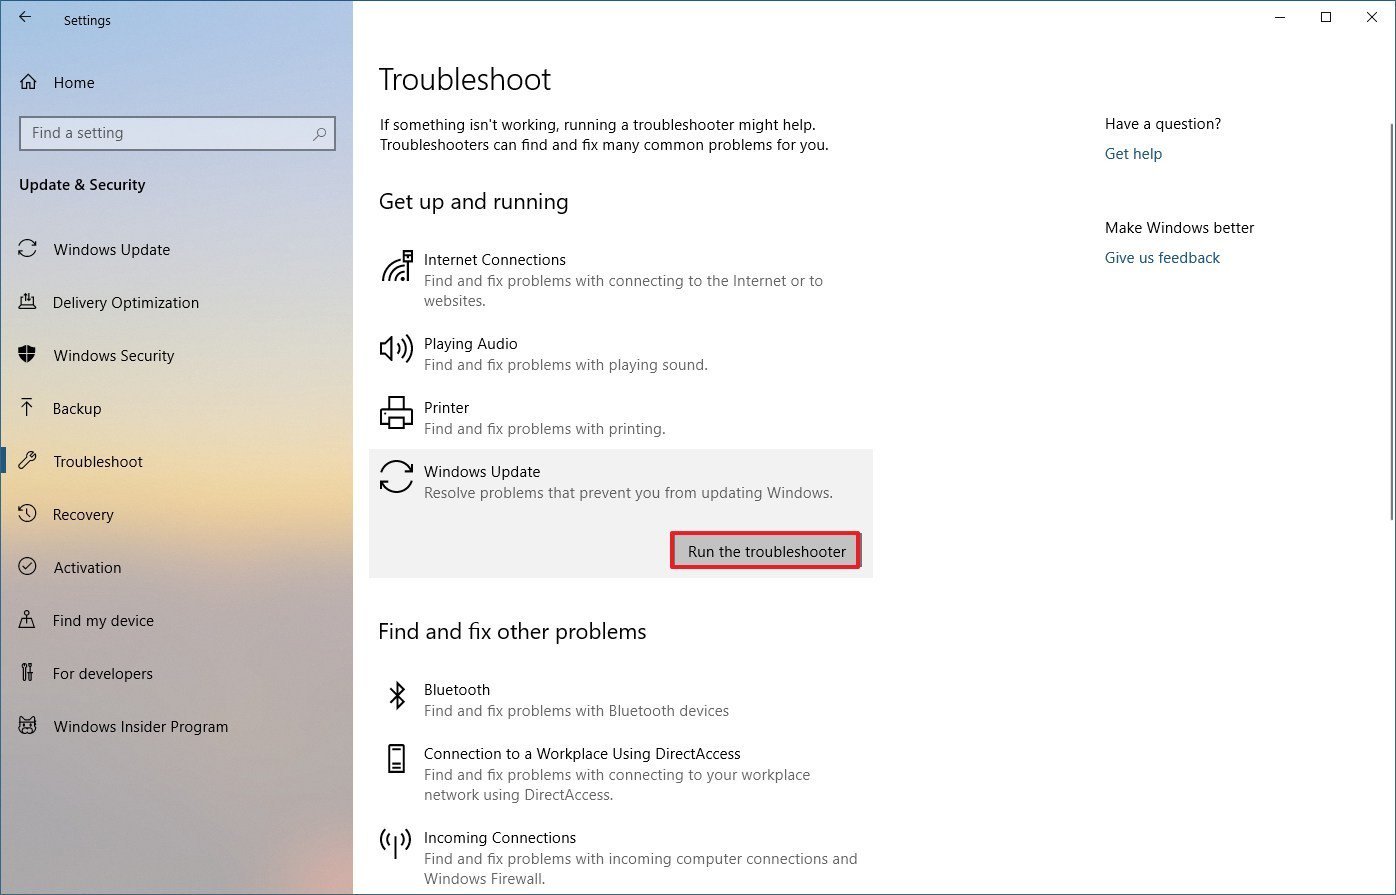This screenshot has height=895, width=1396.
Task: Select the Printer troubleshooter entry
Action: pyautogui.click(x=621, y=418)
